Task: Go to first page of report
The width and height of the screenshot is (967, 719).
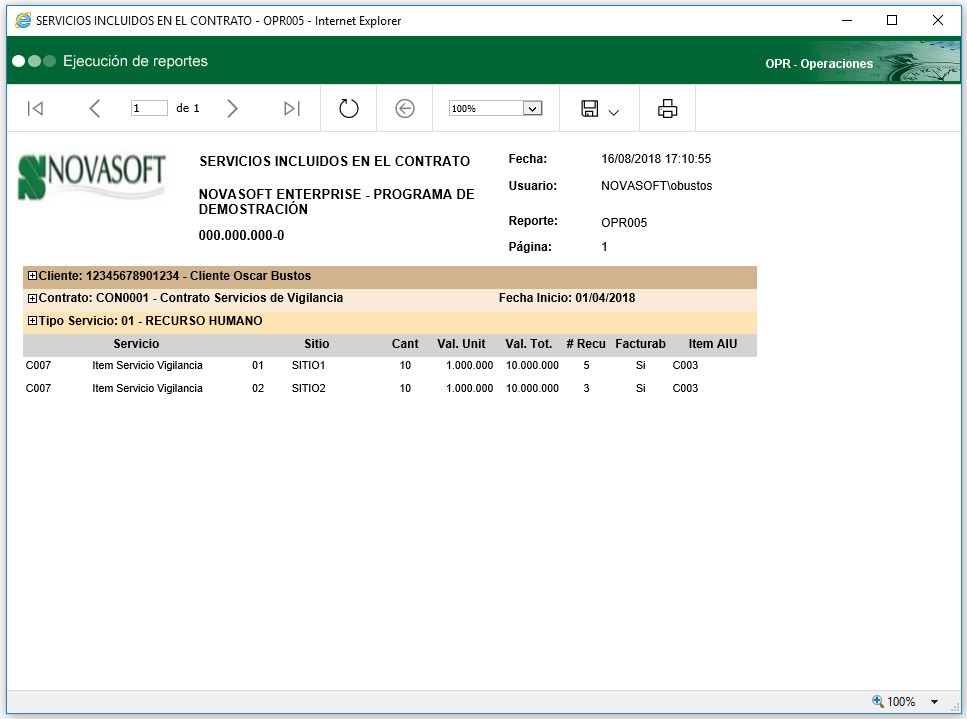Action: (x=35, y=109)
